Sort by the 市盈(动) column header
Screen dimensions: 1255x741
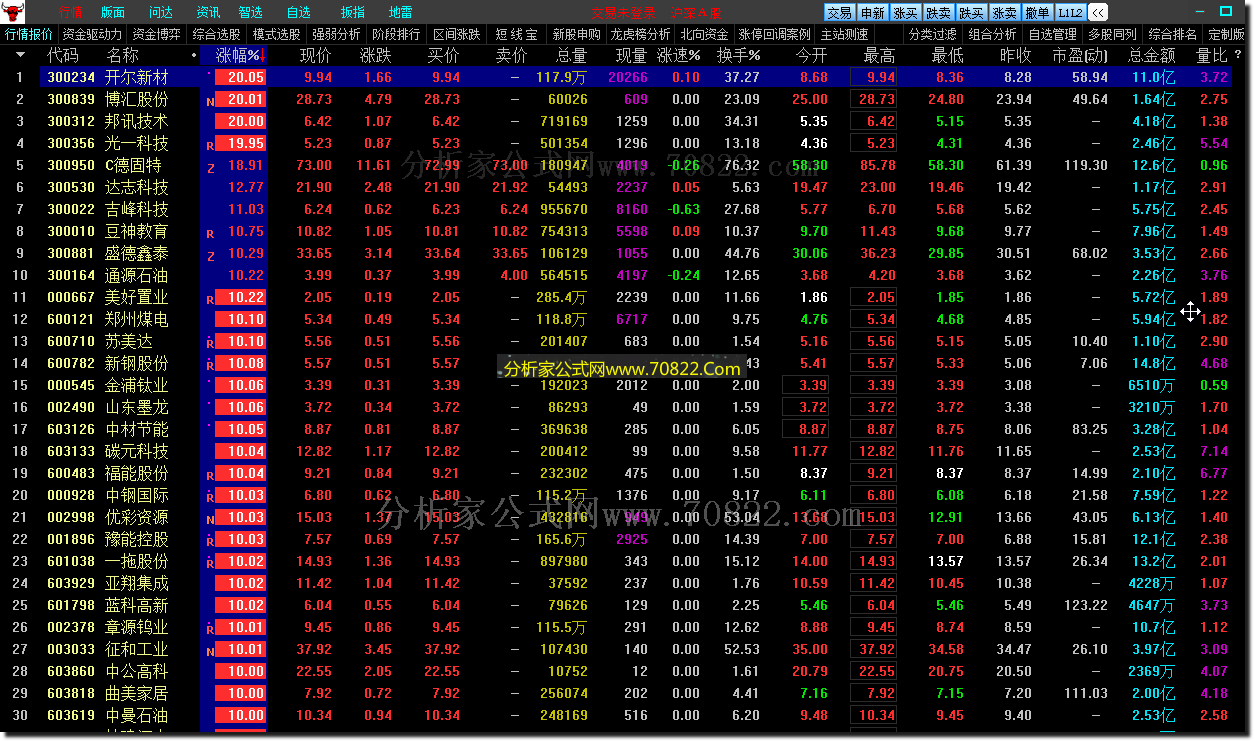(1081, 55)
